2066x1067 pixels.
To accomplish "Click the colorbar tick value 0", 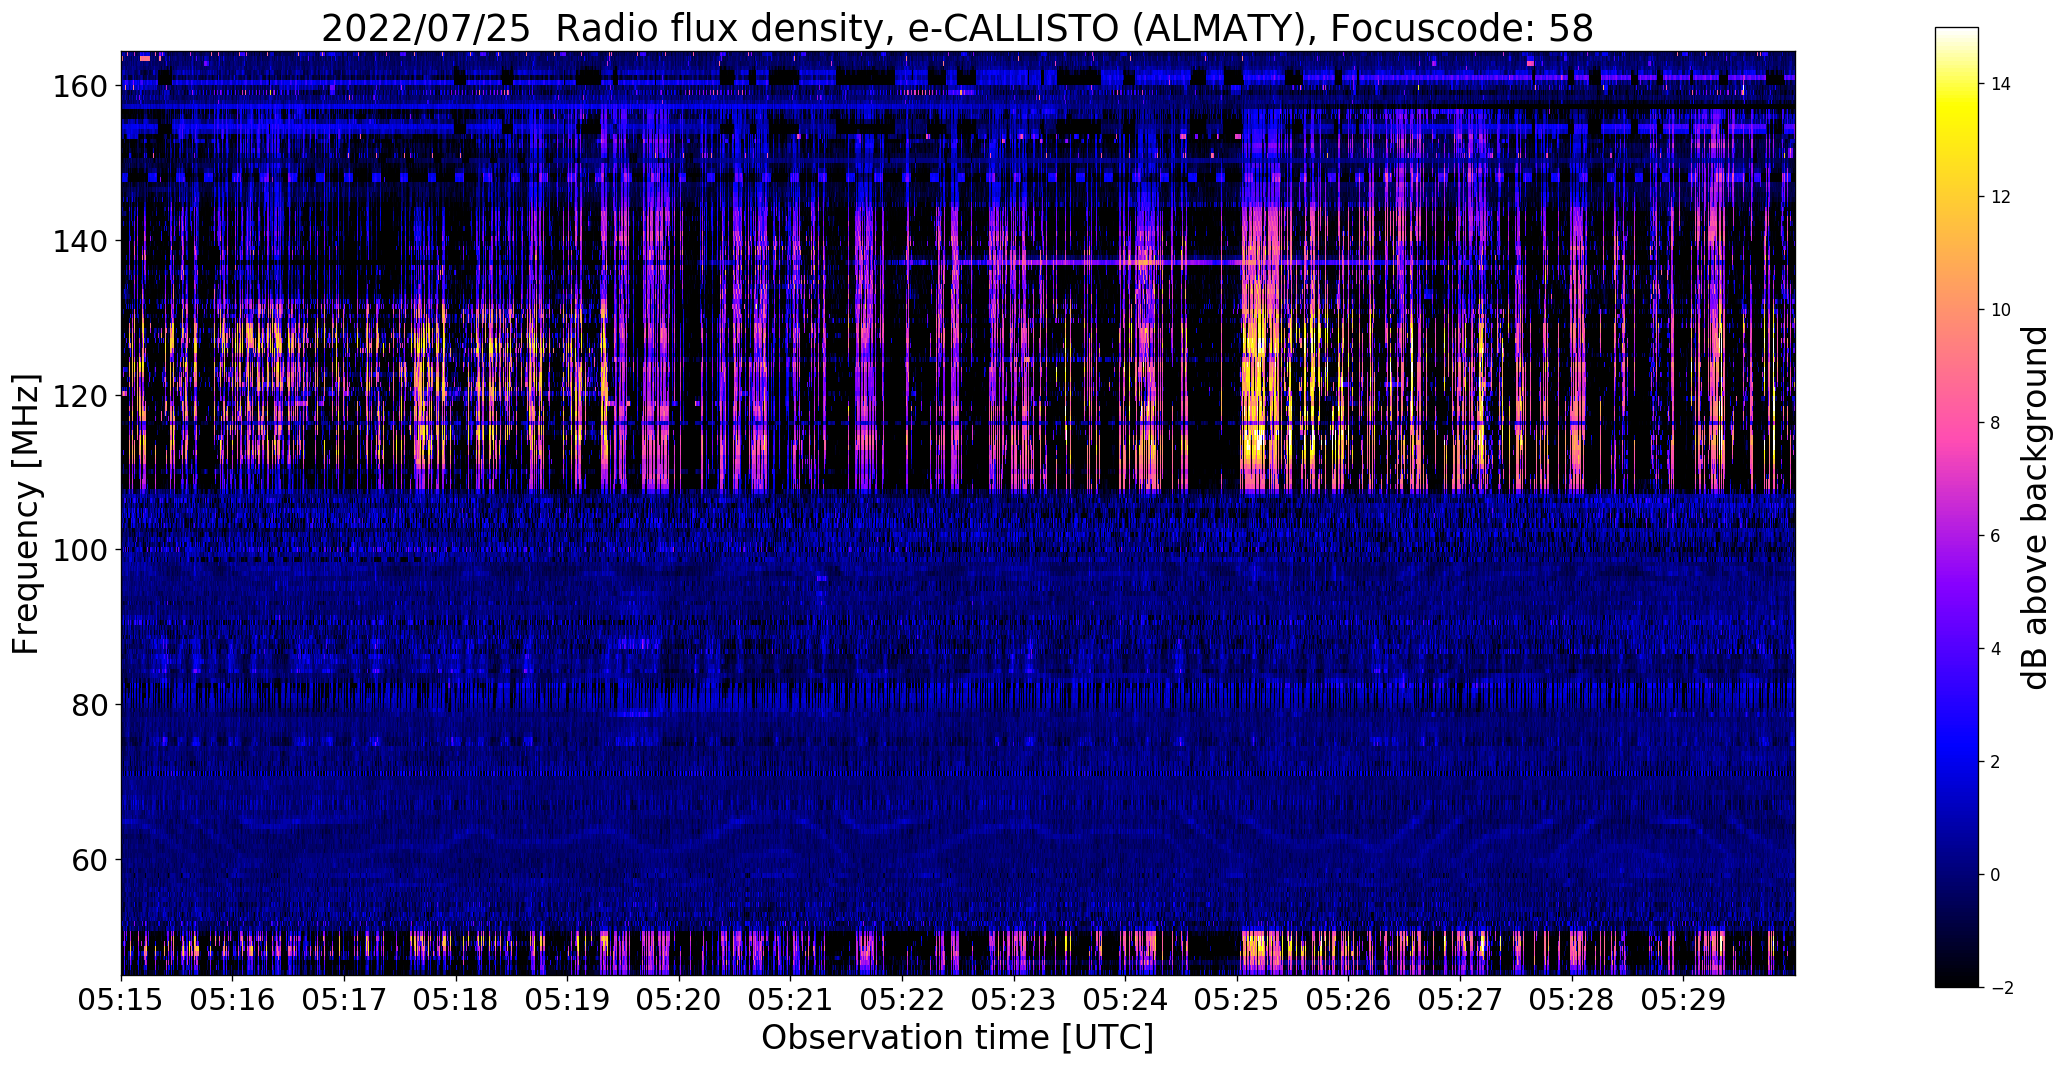I will pos(1996,875).
